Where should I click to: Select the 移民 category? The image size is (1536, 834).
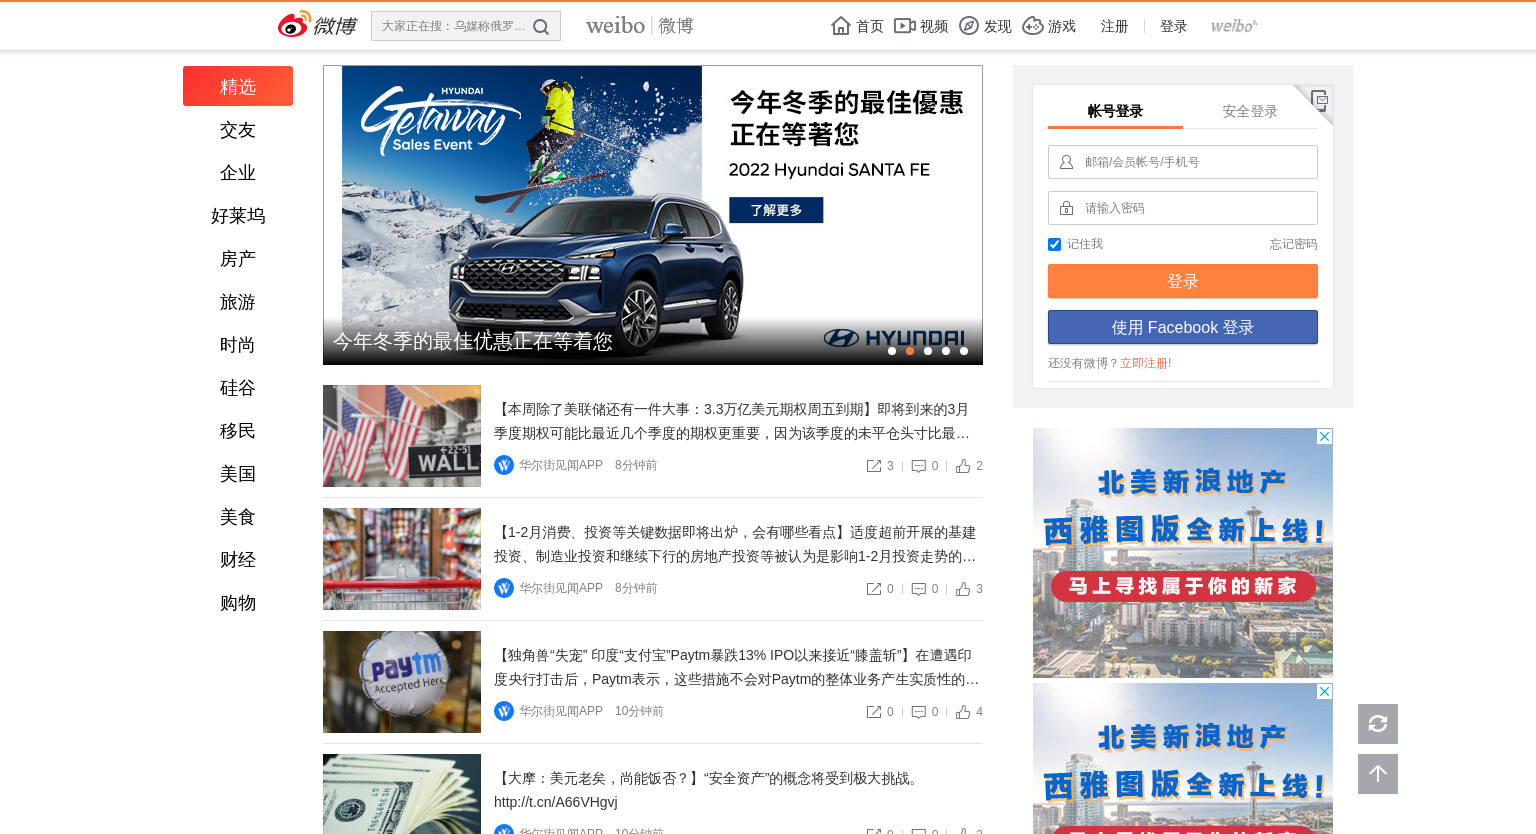(x=238, y=431)
